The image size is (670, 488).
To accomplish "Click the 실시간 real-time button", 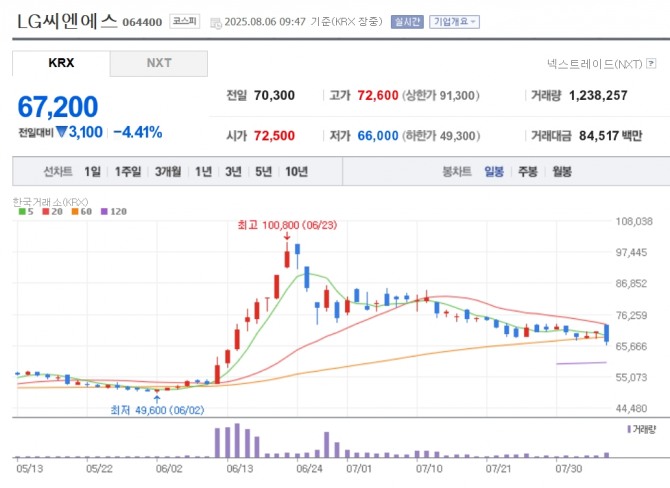I will click(x=406, y=21).
